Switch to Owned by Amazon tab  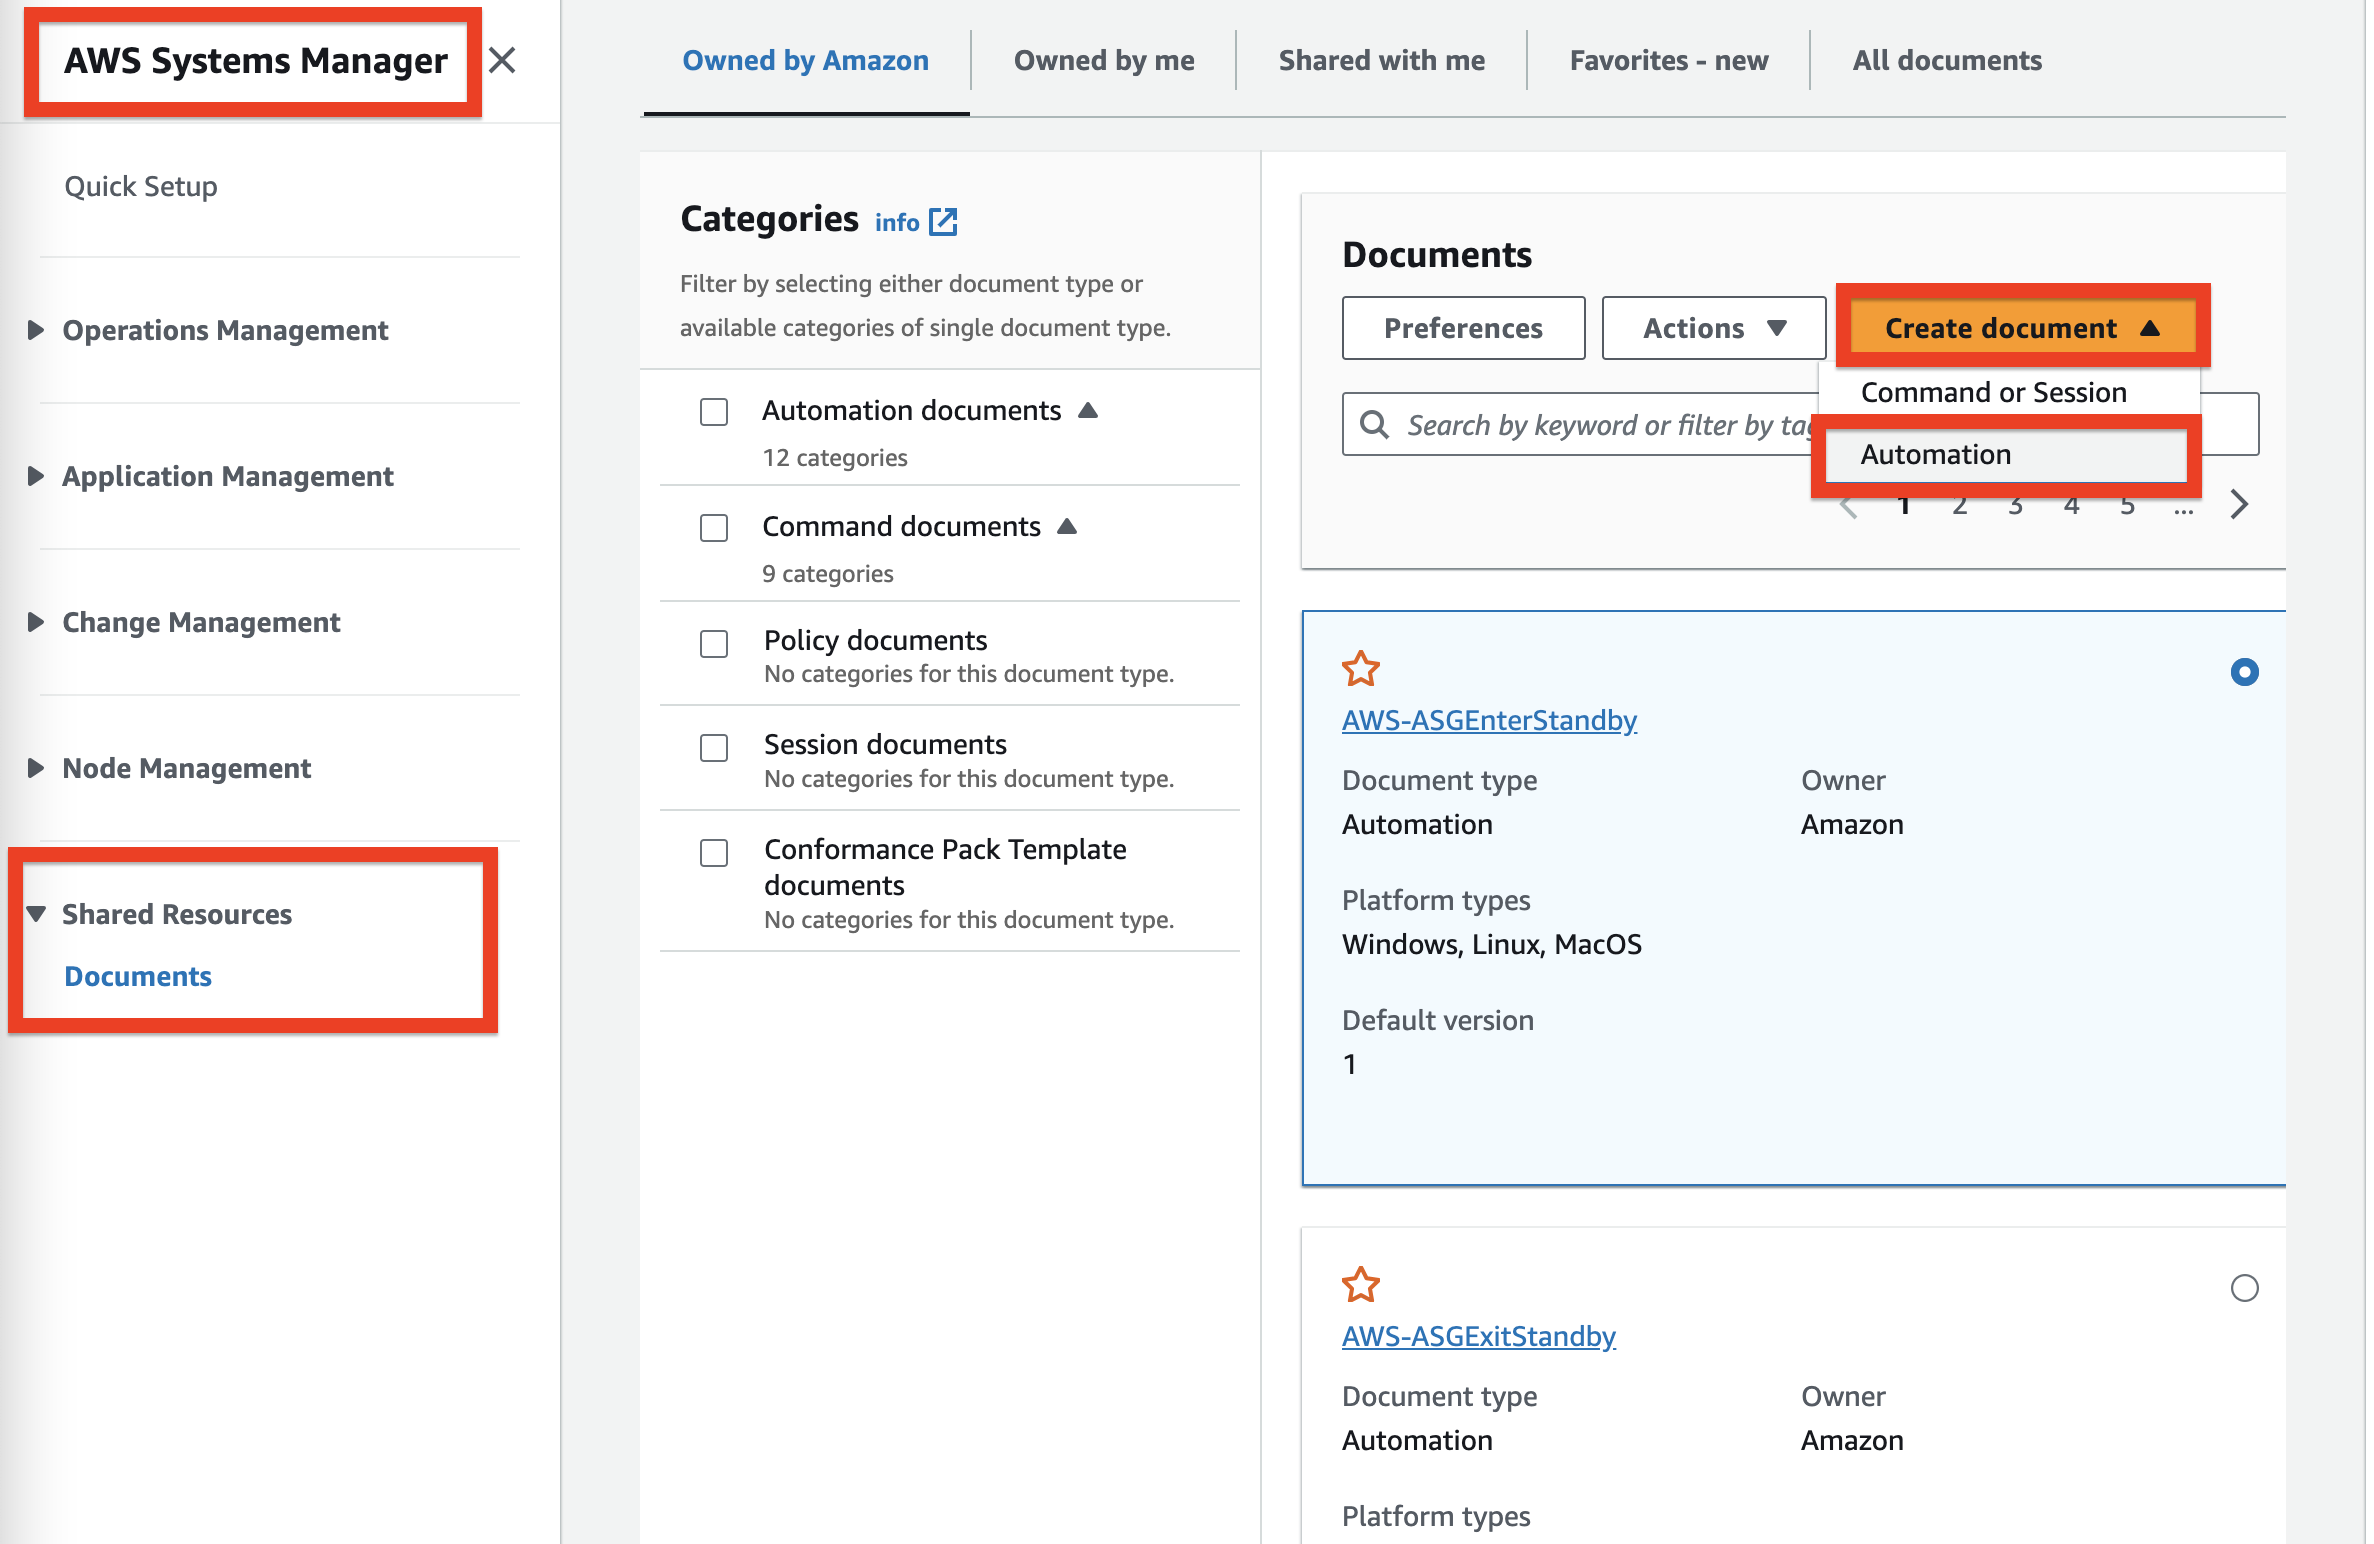(805, 61)
